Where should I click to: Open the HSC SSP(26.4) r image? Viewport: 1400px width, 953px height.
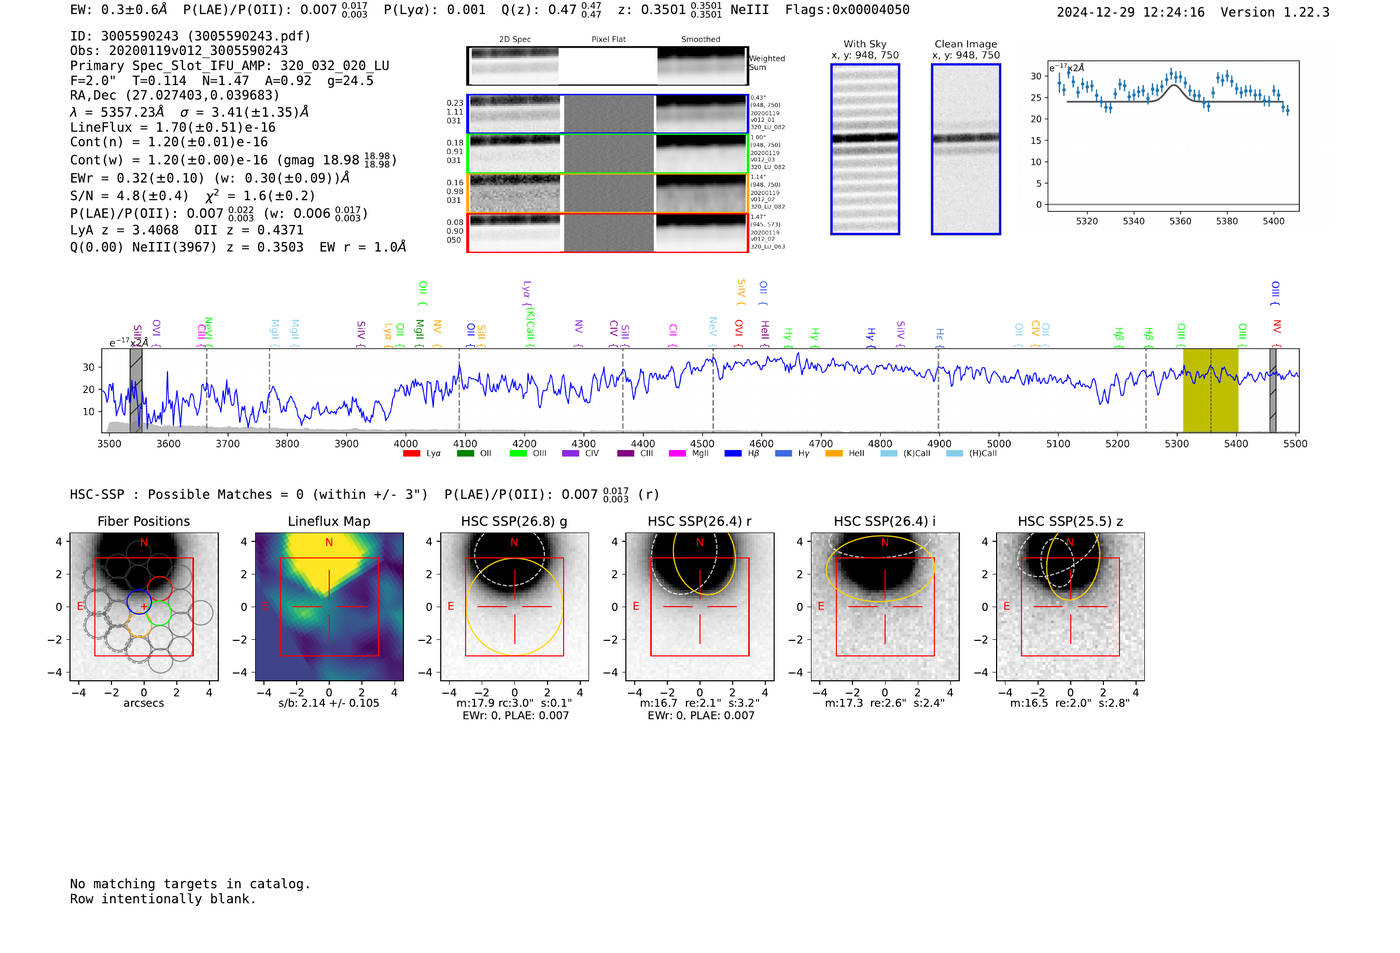pos(700,607)
